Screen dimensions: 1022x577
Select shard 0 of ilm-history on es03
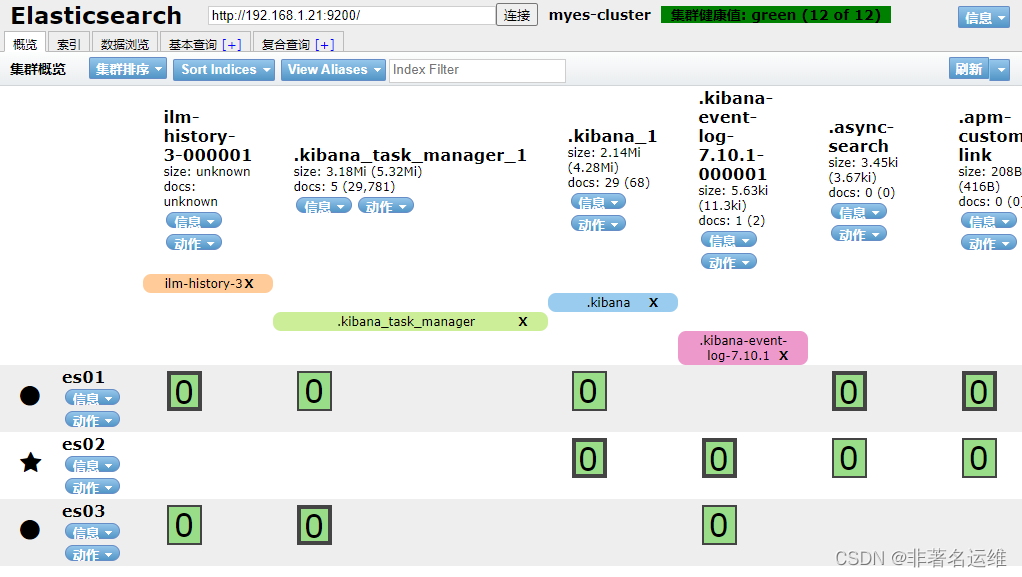pyautogui.click(x=184, y=525)
